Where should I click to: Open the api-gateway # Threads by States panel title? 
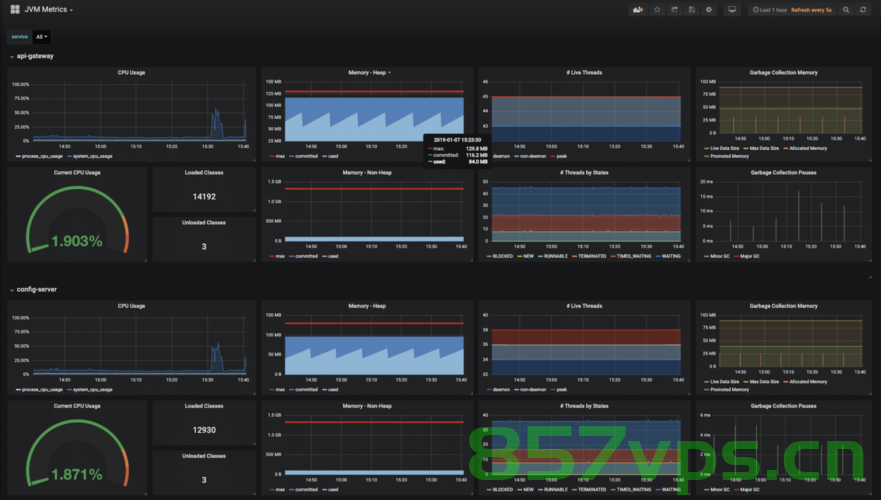[584, 172]
